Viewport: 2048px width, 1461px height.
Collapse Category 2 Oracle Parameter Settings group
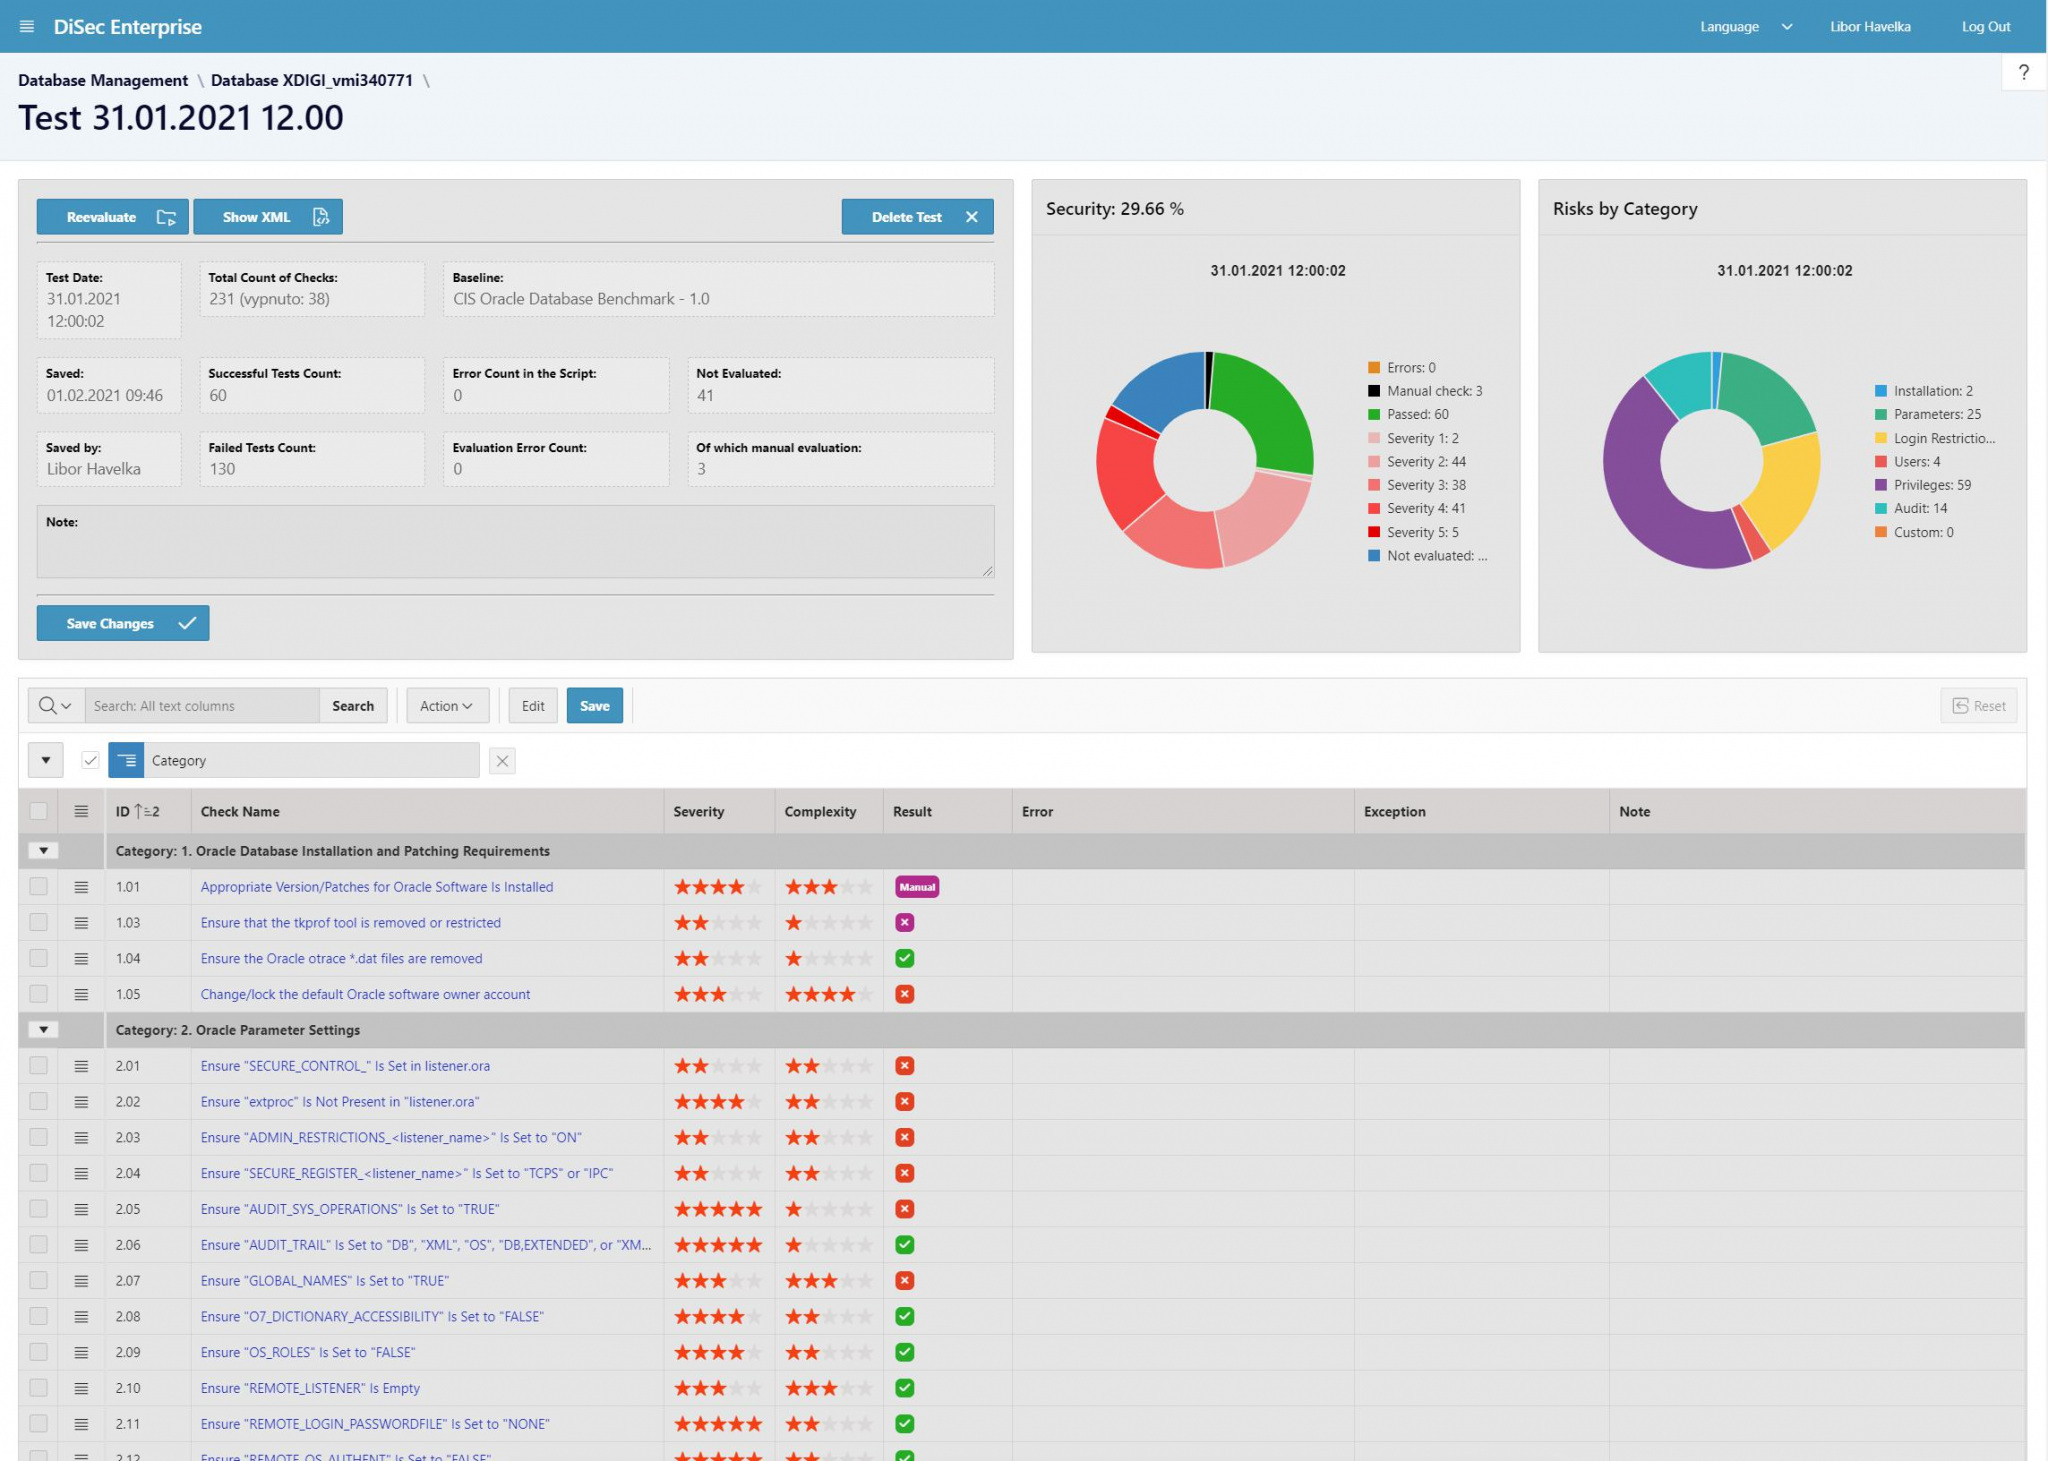[x=43, y=1030]
